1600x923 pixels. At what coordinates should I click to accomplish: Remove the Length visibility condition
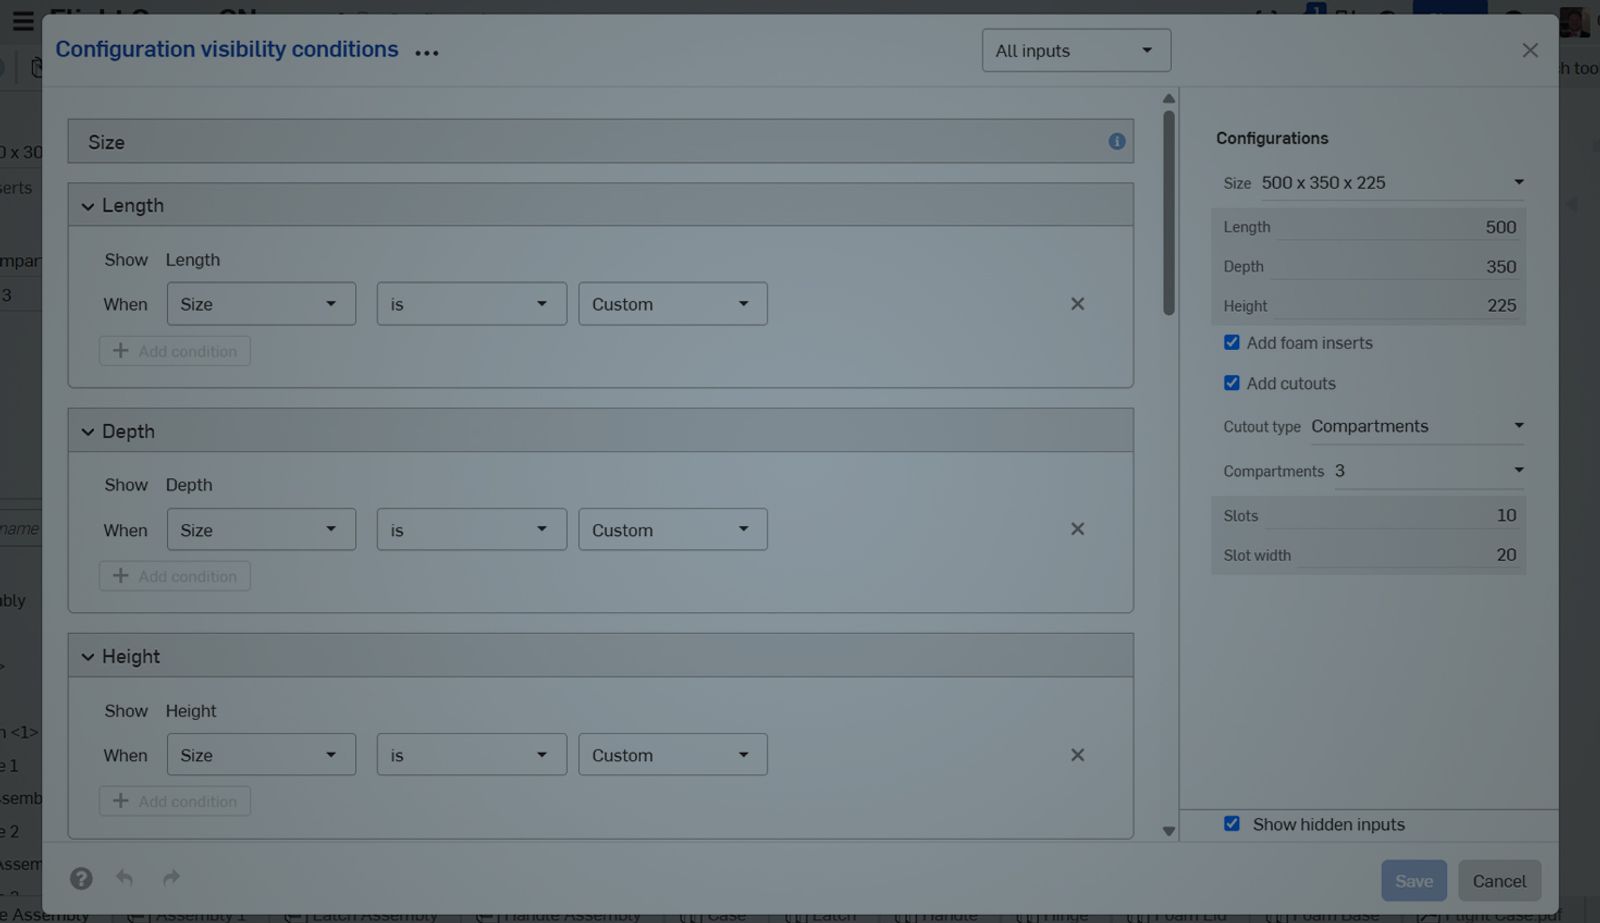coord(1077,303)
